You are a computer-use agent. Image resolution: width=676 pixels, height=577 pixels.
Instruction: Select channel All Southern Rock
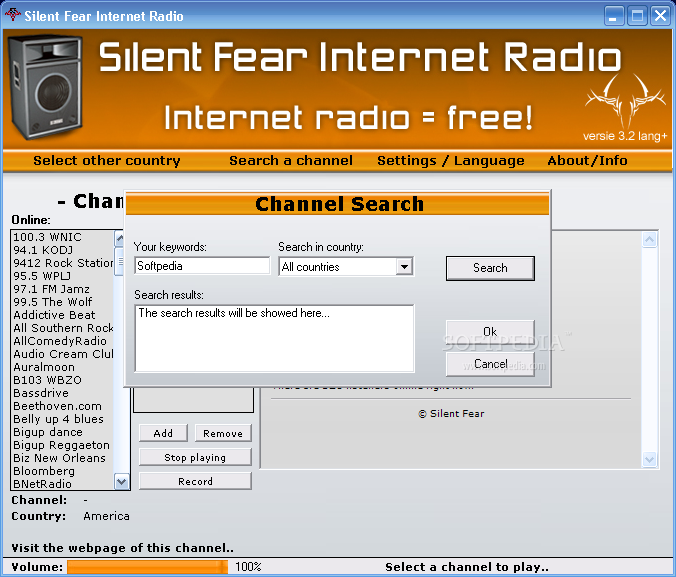63,328
